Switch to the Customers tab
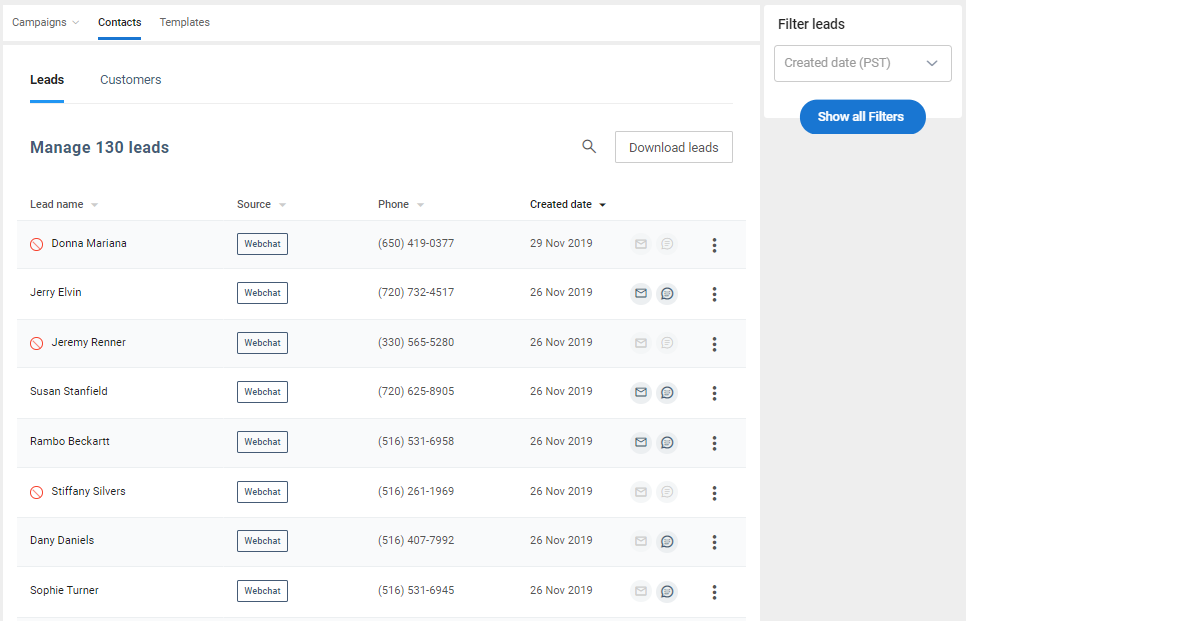This screenshot has width=1203, height=621. [130, 80]
